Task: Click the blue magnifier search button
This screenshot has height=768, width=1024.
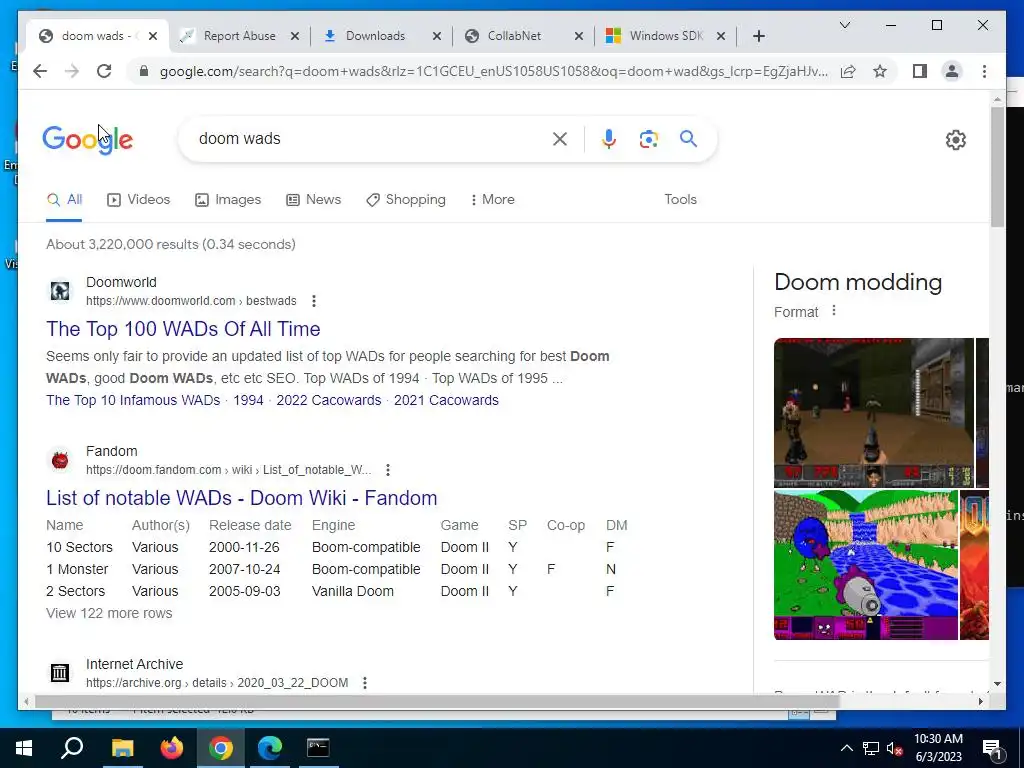Action: coord(688,138)
